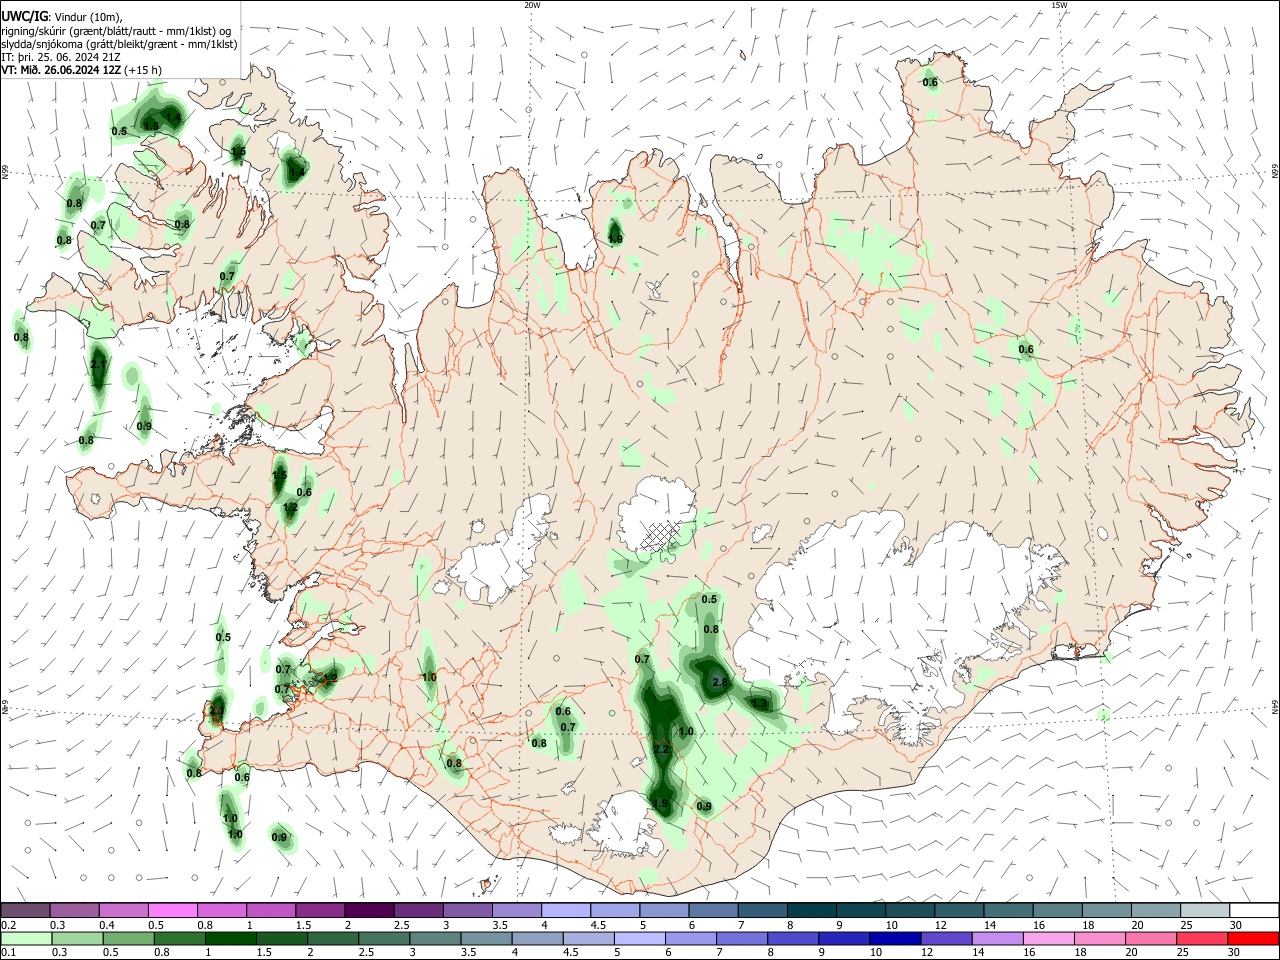Click the '2.8' precipitation value on the map
This screenshot has height=960, width=1280.
719,682
